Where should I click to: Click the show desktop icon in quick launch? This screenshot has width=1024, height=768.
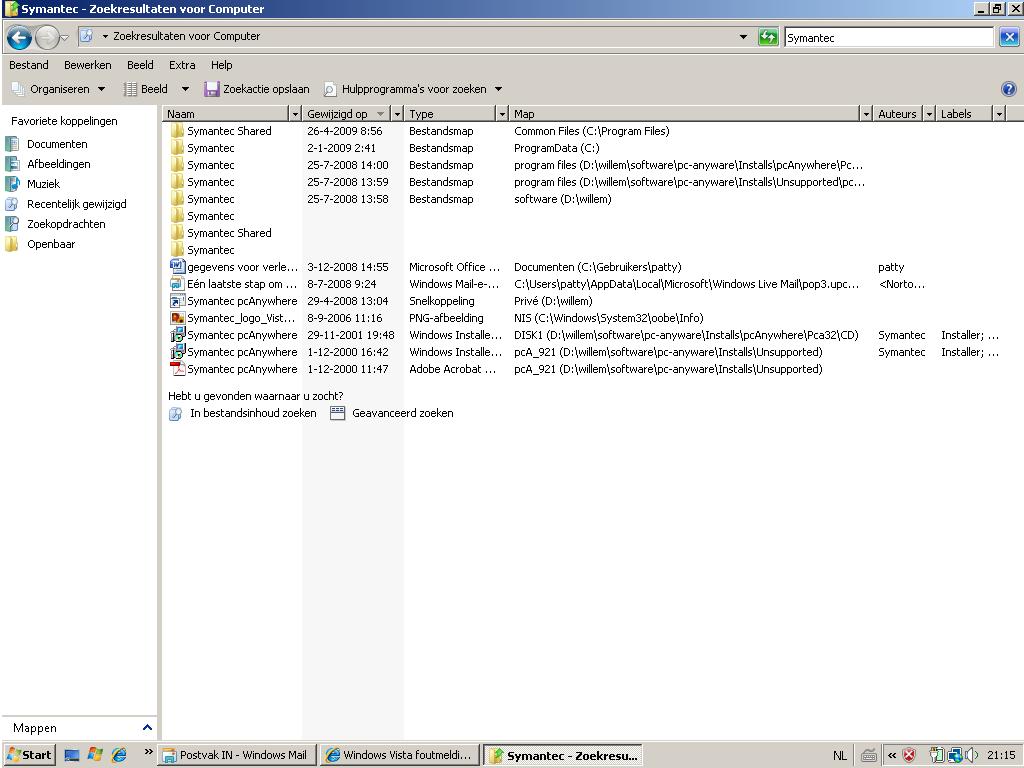click(x=72, y=756)
